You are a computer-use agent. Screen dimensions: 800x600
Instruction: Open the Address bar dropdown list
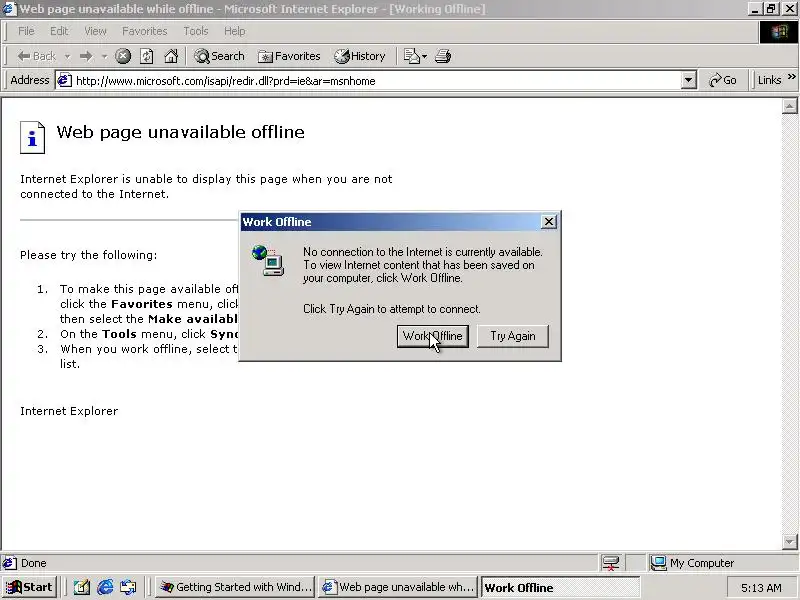point(688,80)
